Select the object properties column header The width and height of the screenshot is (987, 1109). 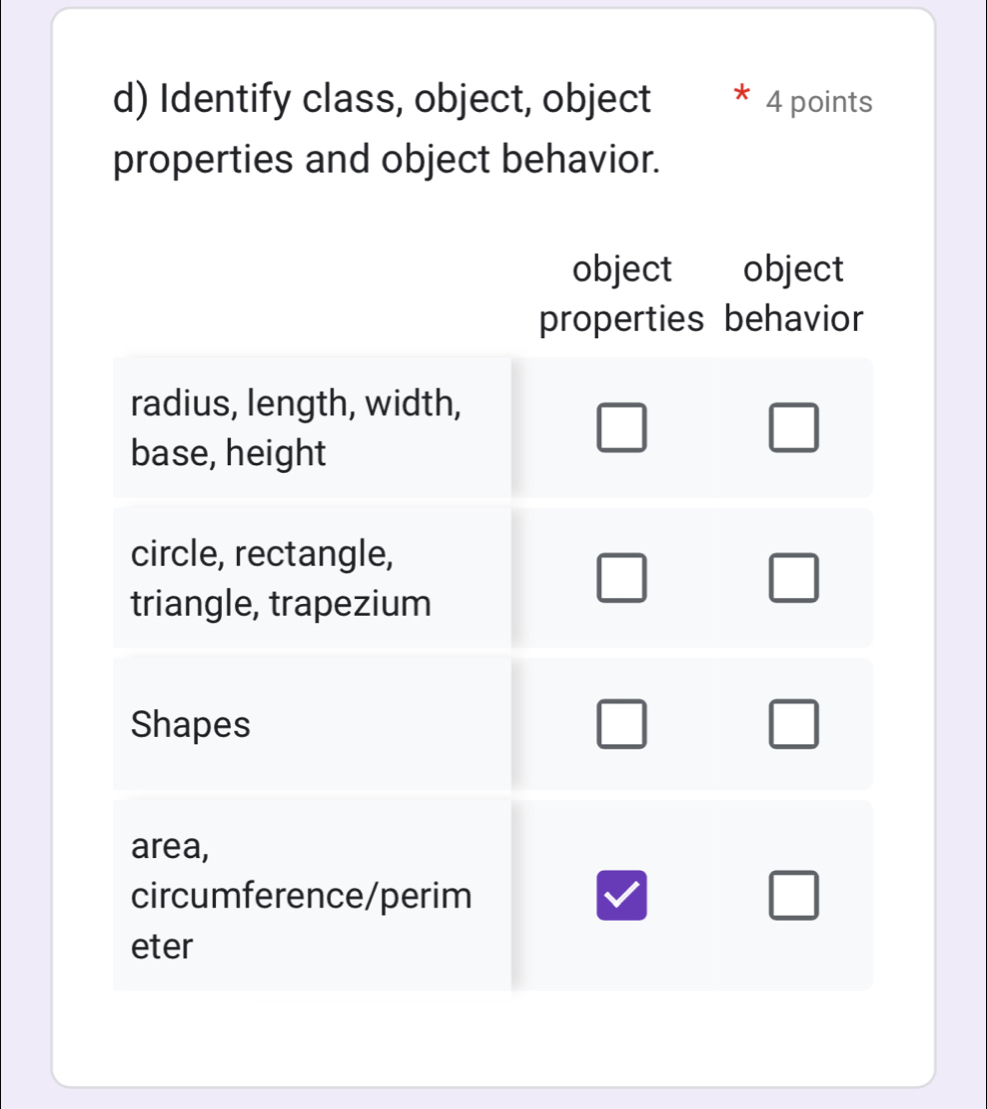click(x=621, y=293)
